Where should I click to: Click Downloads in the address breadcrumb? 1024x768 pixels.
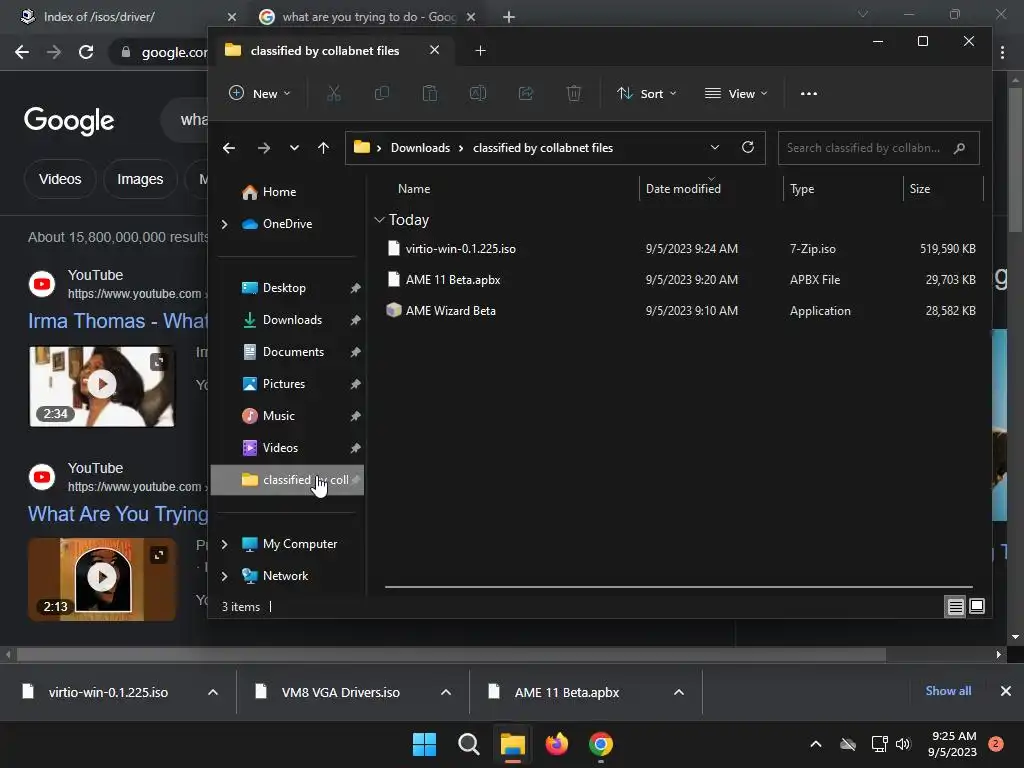pos(420,148)
